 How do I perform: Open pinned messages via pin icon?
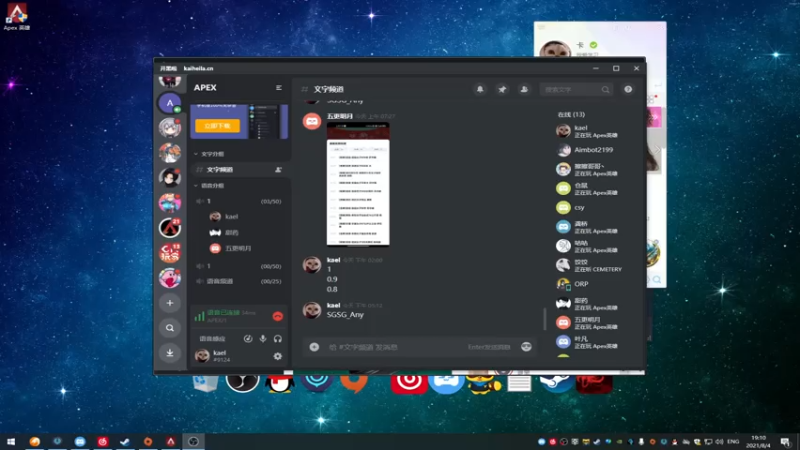click(502, 89)
